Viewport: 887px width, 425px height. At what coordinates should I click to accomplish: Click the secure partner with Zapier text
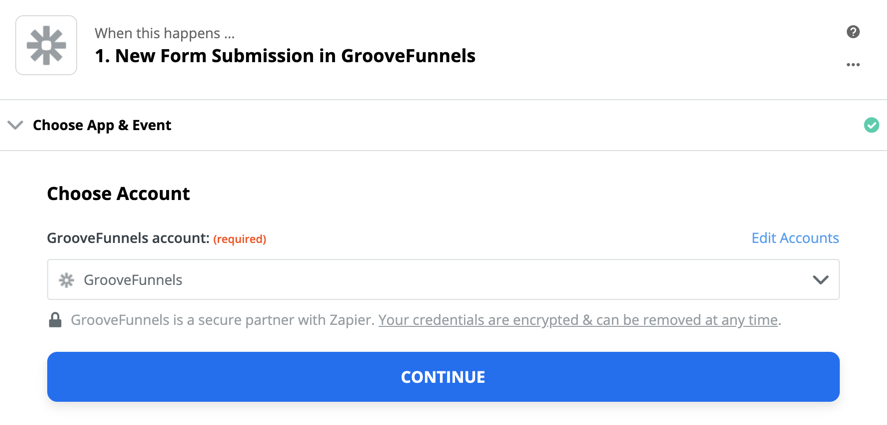pos(222,320)
